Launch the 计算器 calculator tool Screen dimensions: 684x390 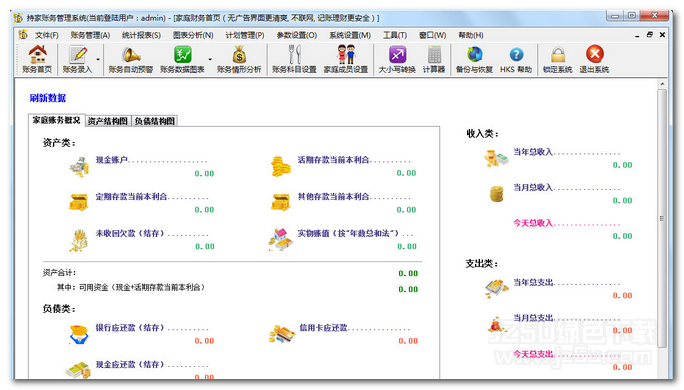pyautogui.click(x=434, y=59)
